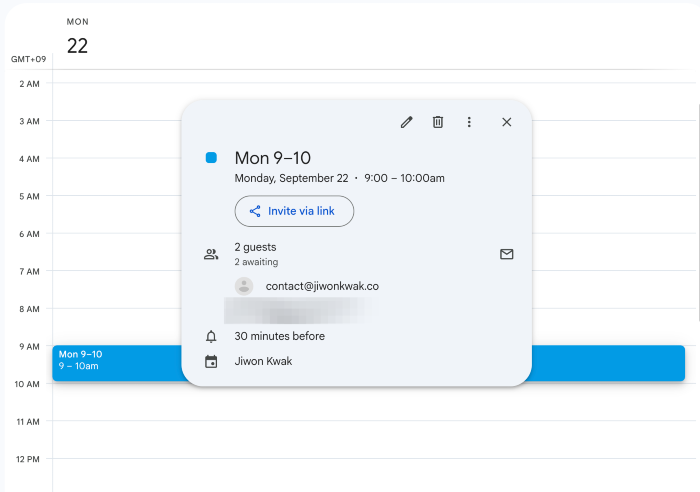Click the calendar icon beside Jiwon Kwak
700x492 pixels.
[211, 362]
